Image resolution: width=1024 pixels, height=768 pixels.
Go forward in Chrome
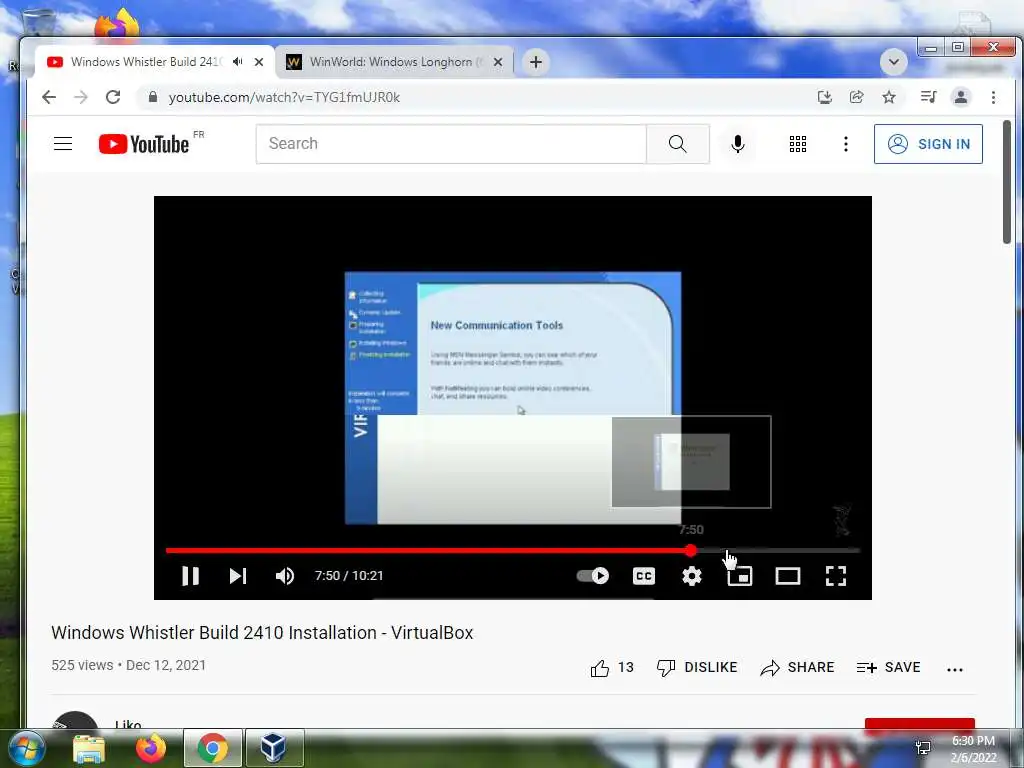(80, 97)
